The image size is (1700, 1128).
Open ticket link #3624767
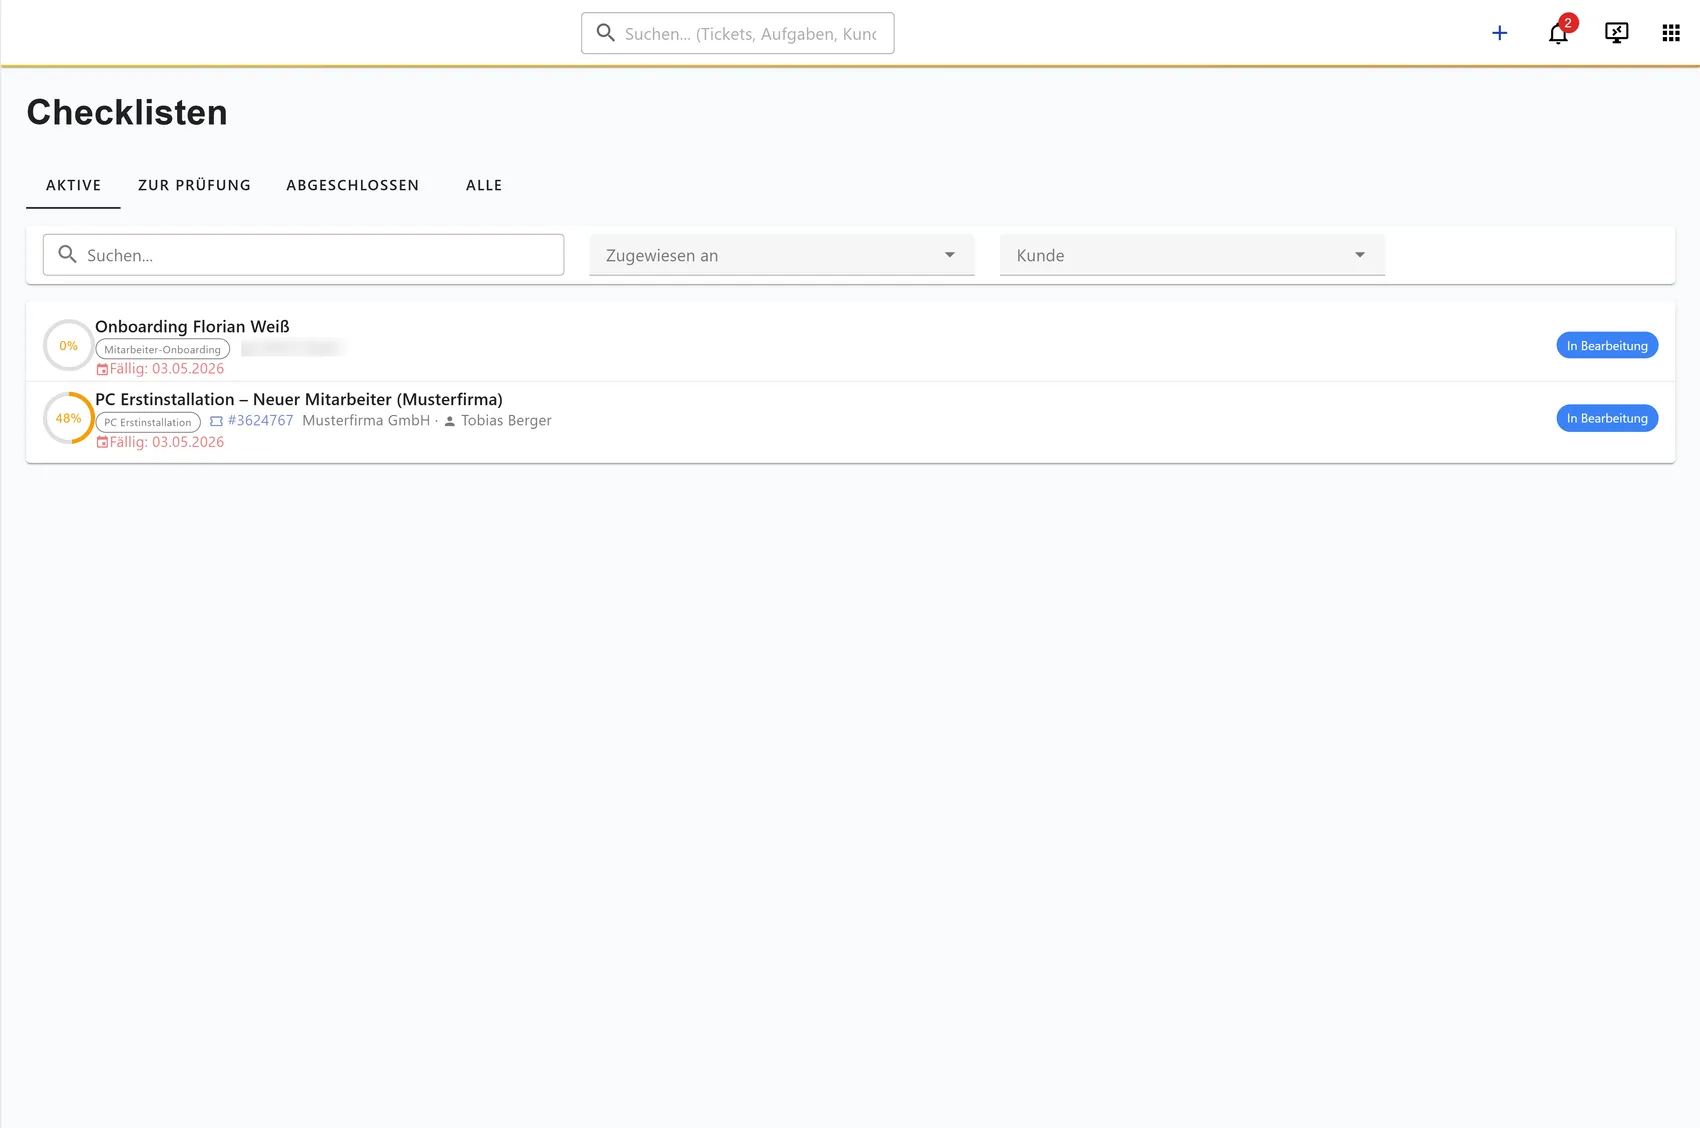pyautogui.click(x=261, y=421)
